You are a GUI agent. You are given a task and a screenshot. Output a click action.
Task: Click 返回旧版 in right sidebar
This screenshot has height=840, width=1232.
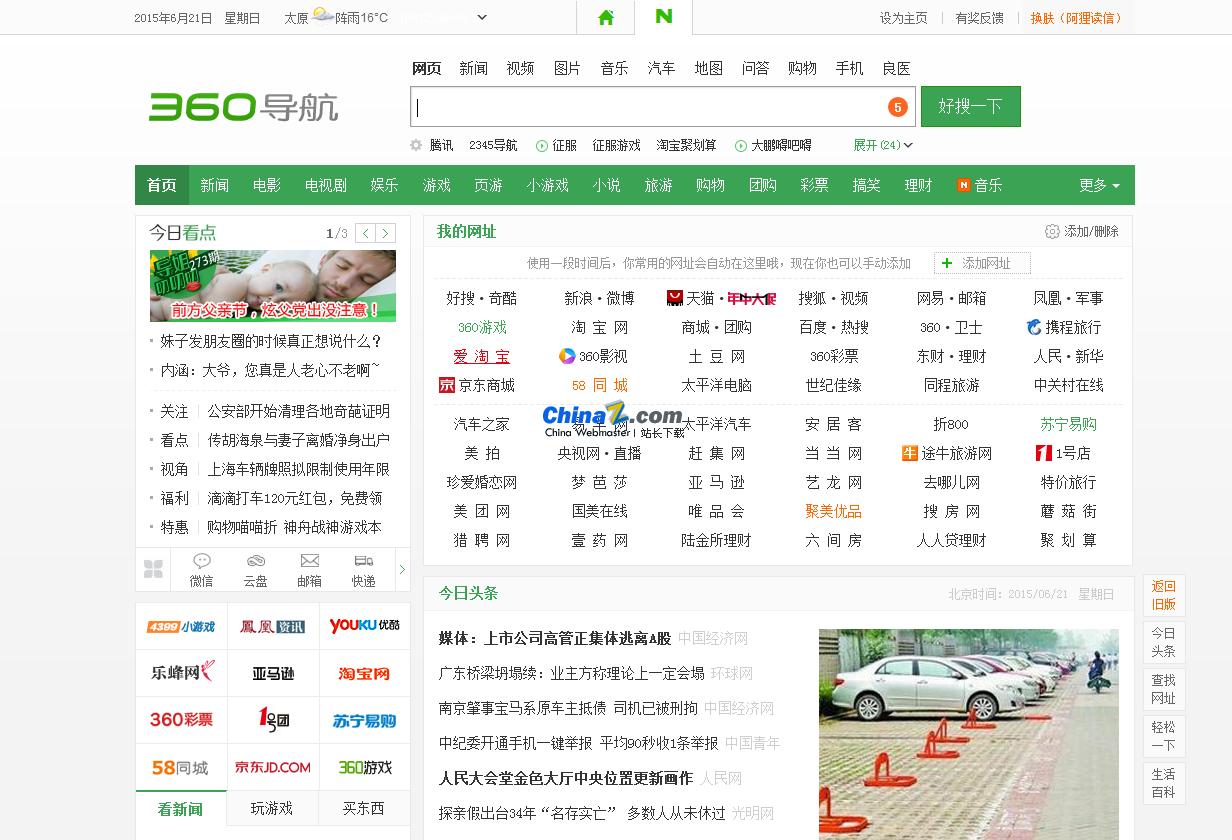tap(1163, 595)
